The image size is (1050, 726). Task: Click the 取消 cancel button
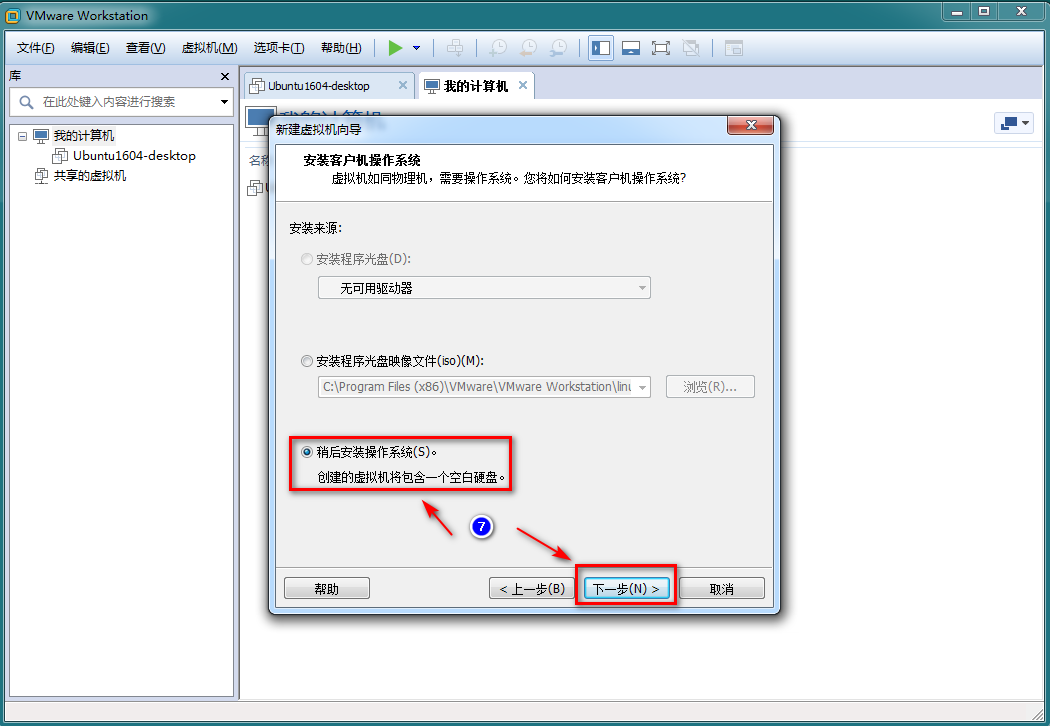tap(722, 589)
